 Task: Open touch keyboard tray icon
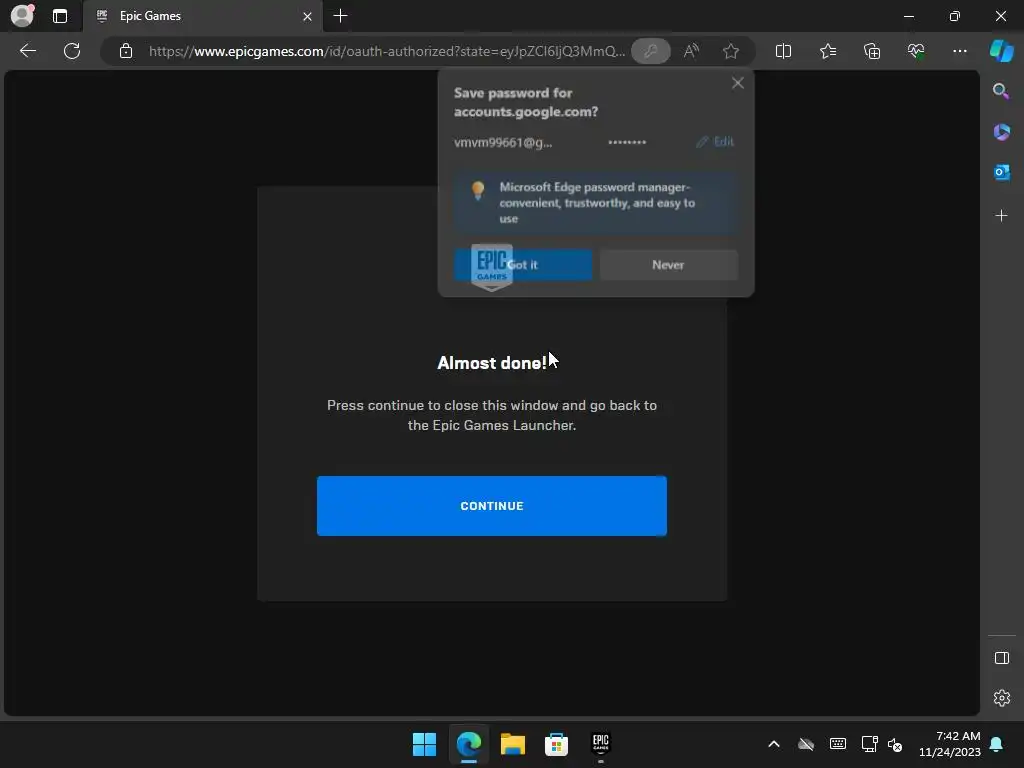click(x=838, y=744)
